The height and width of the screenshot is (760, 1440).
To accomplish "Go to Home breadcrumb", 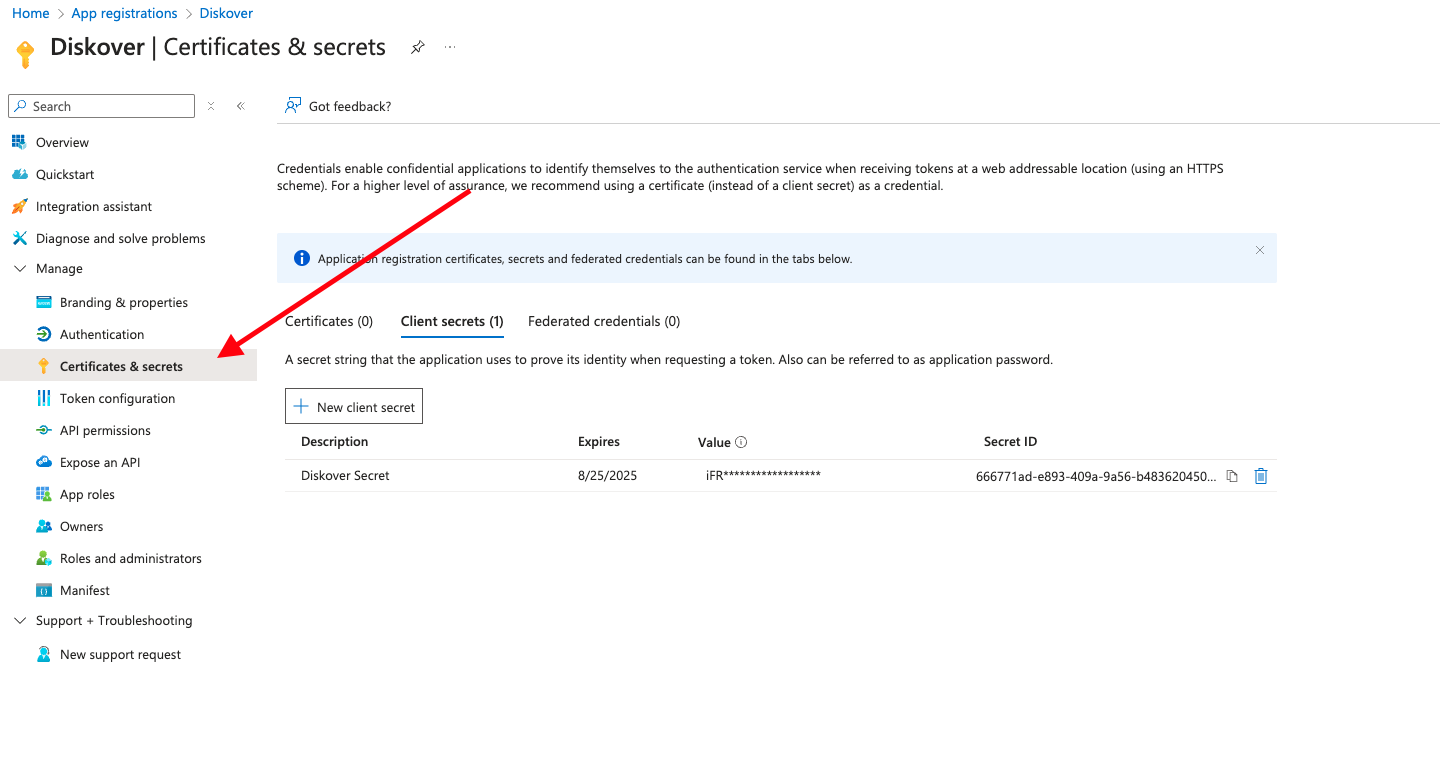I will point(30,13).
